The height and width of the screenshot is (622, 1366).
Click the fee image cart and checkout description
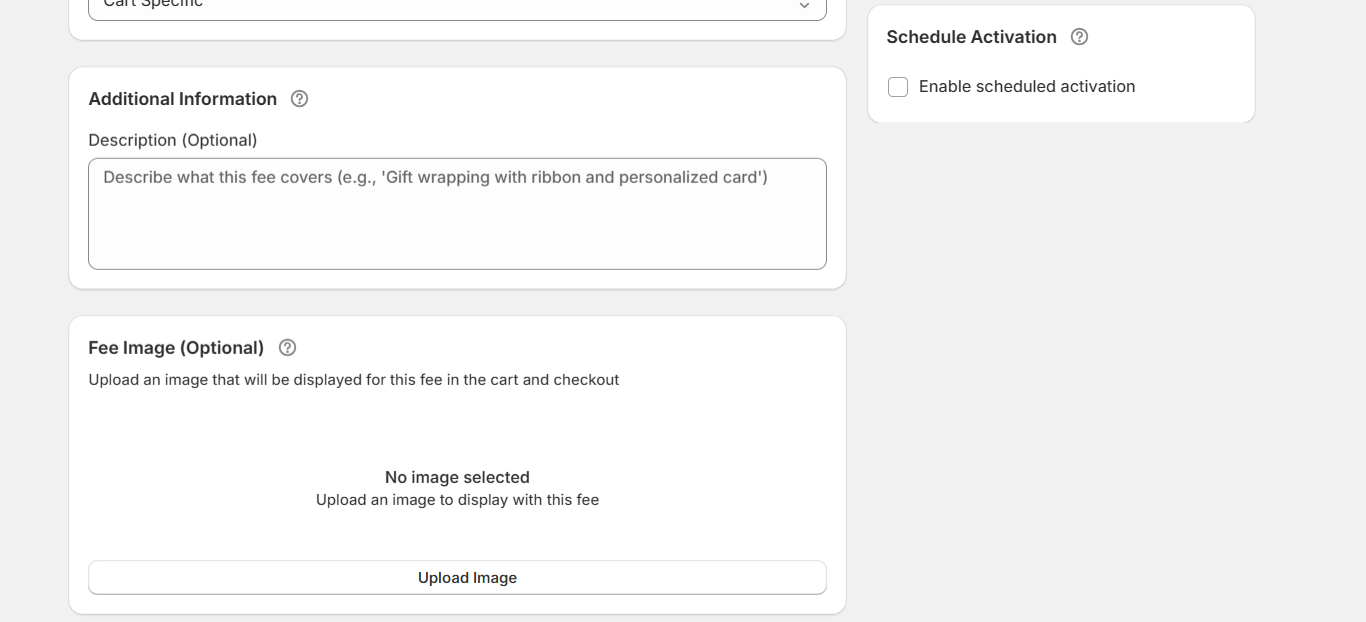pyautogui.click(x=354, y=380)
